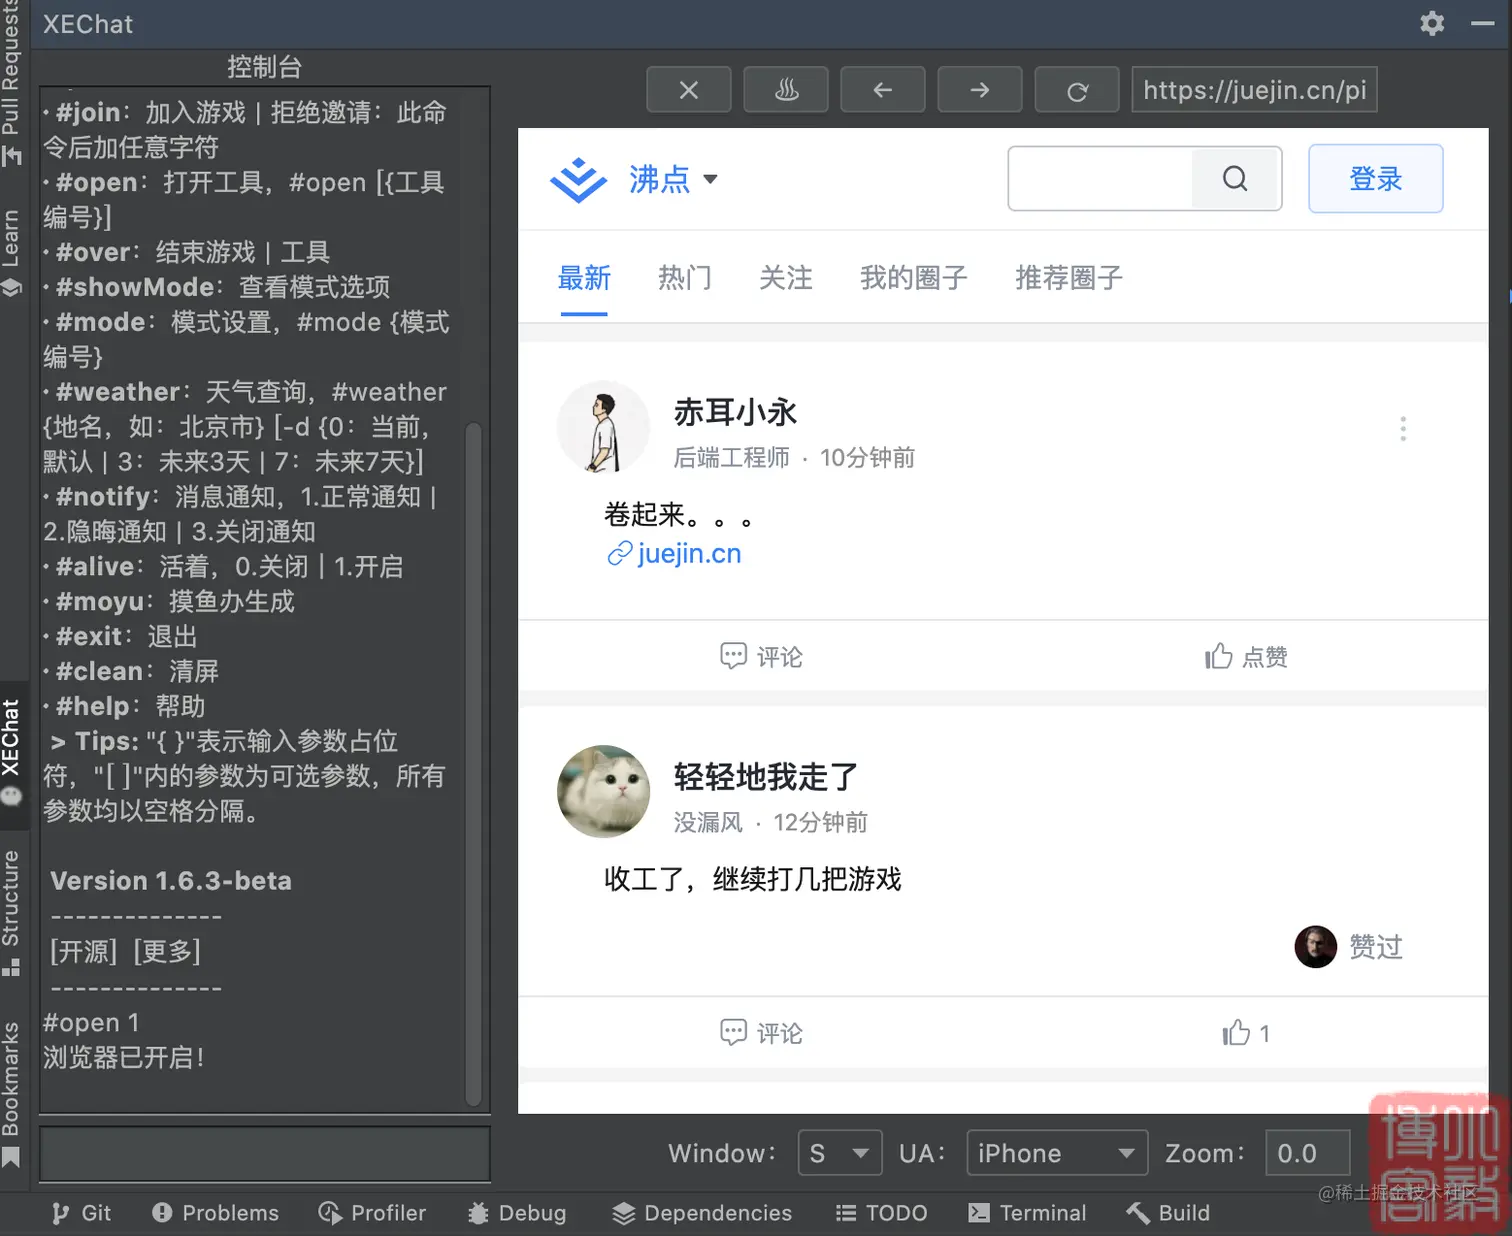The height and width of the screenshot is (1236, 1512).
Task: Go forward with the right arrow button
Action: point(980,90)
